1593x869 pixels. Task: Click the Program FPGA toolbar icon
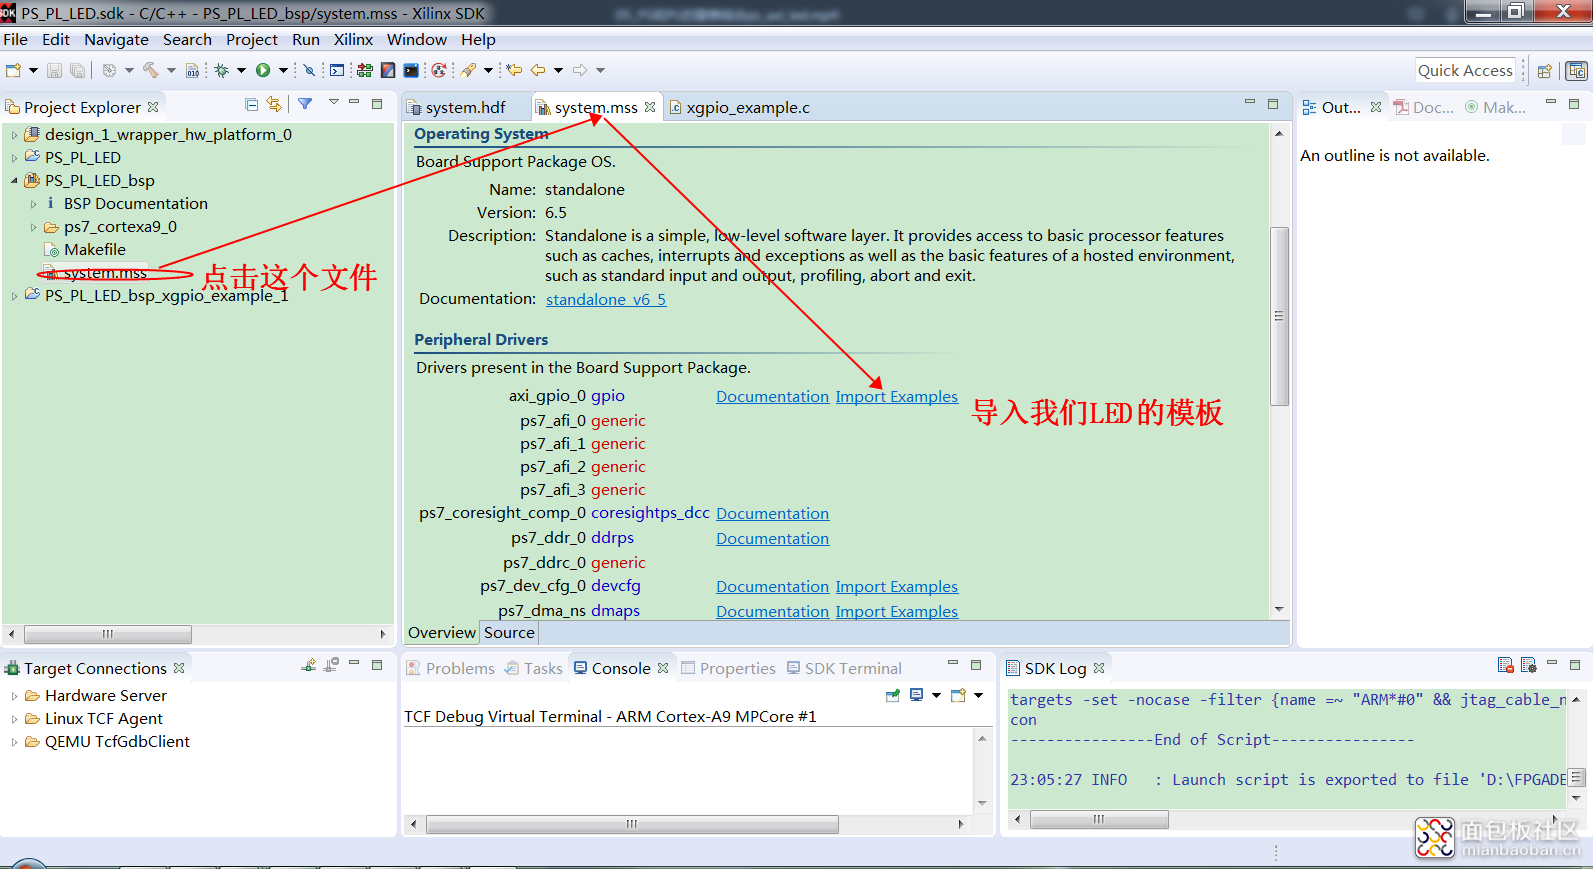pos(365,70)
